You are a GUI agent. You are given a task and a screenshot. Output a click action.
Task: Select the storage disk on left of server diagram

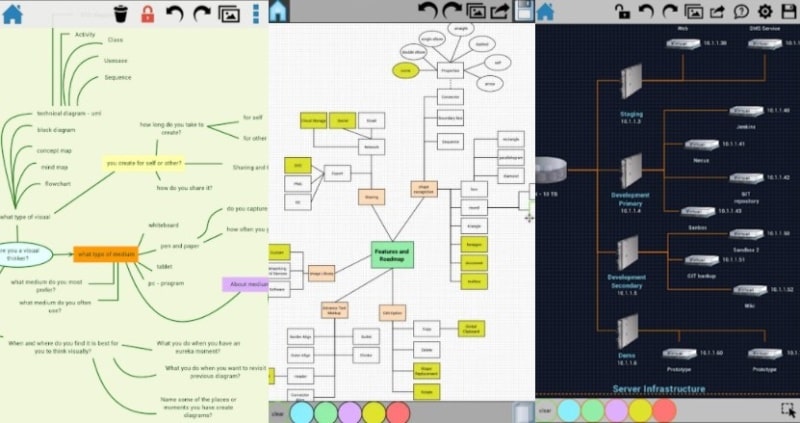coord(551,170)
